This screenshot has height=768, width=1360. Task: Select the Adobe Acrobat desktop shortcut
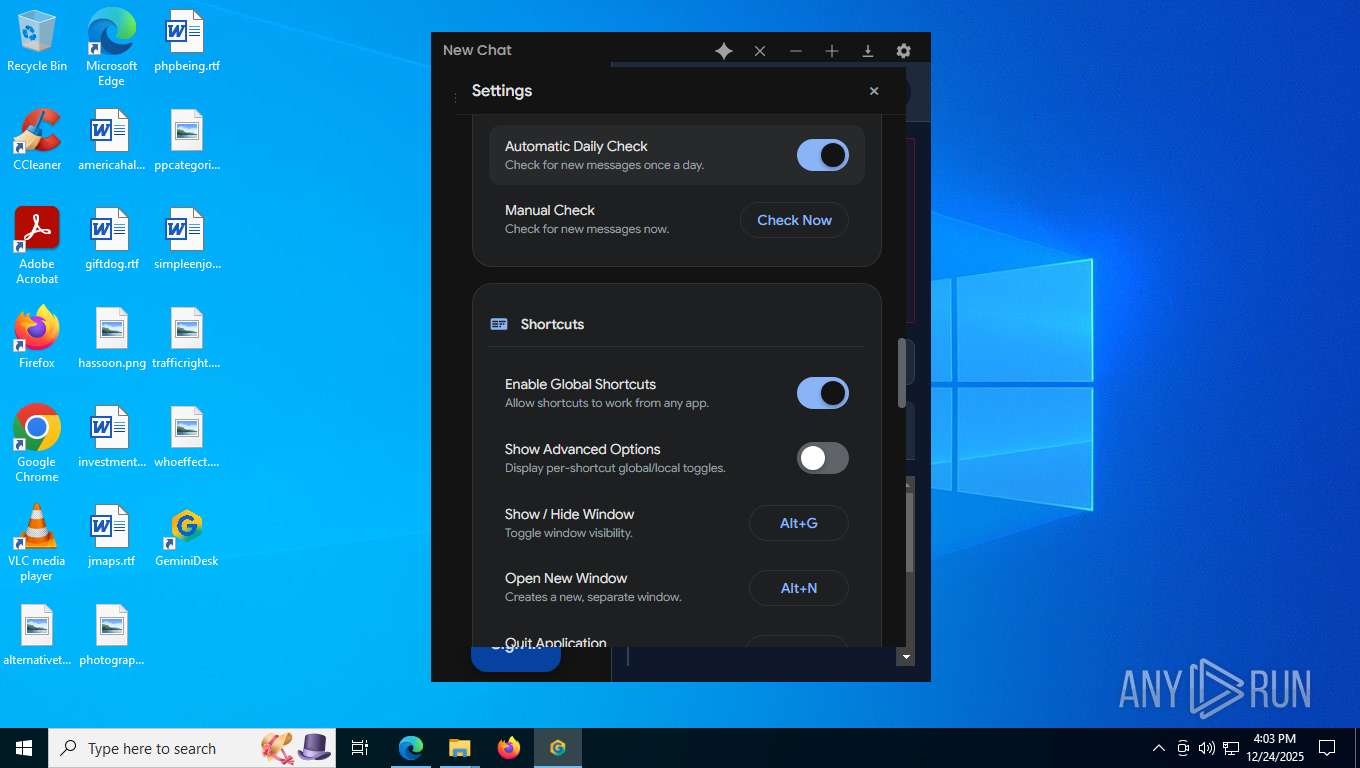[37, 246]
